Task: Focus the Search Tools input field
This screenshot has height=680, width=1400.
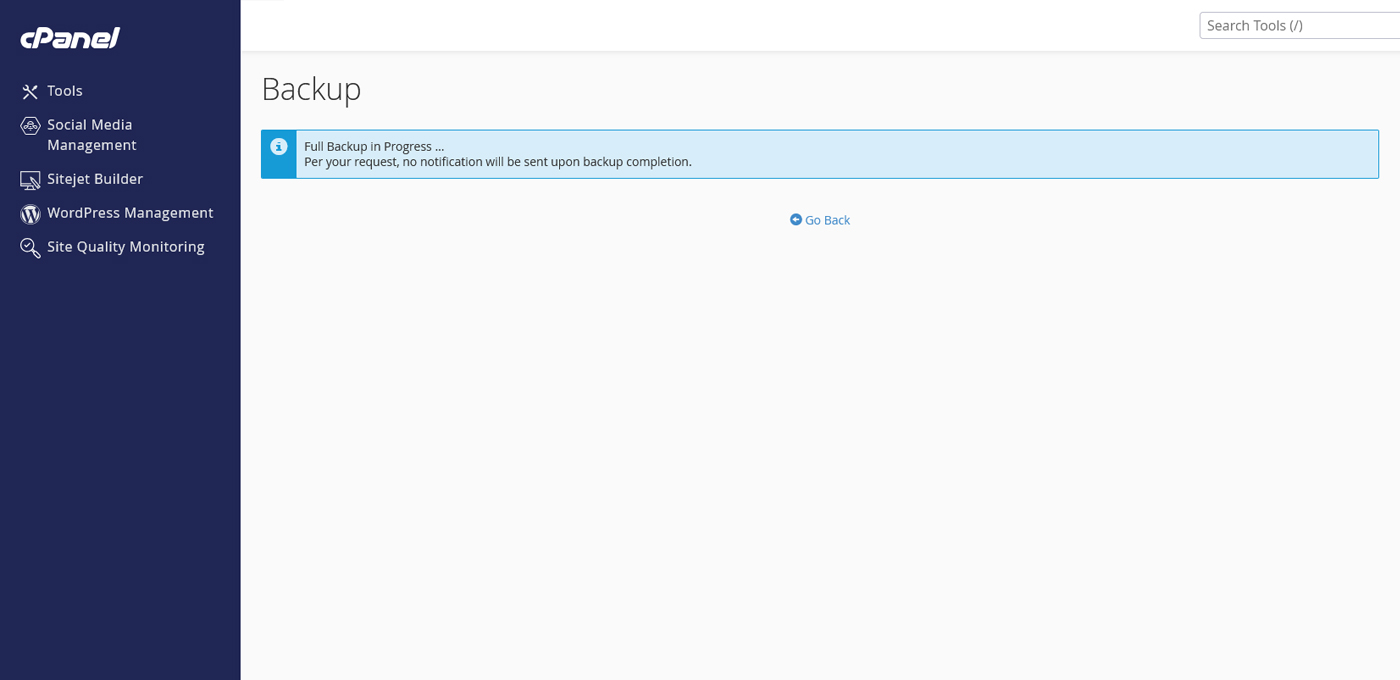Action: [1298, 26]
